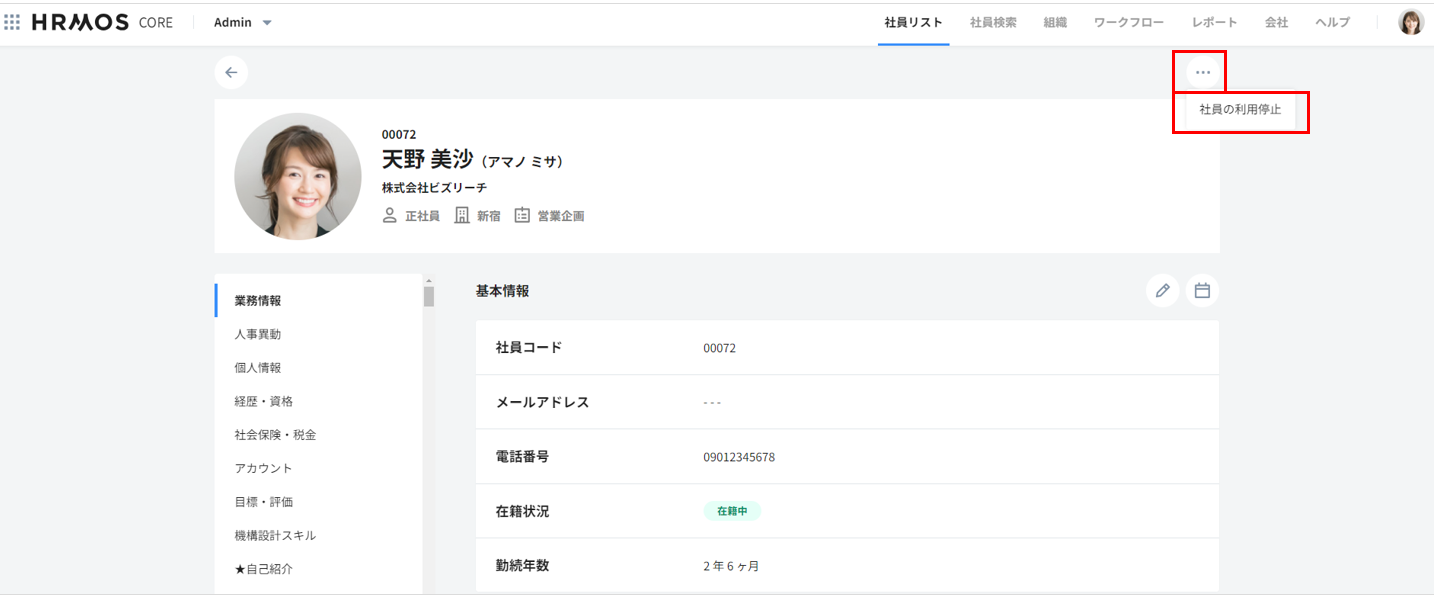Click the HRMOS CORE logo

102,22
